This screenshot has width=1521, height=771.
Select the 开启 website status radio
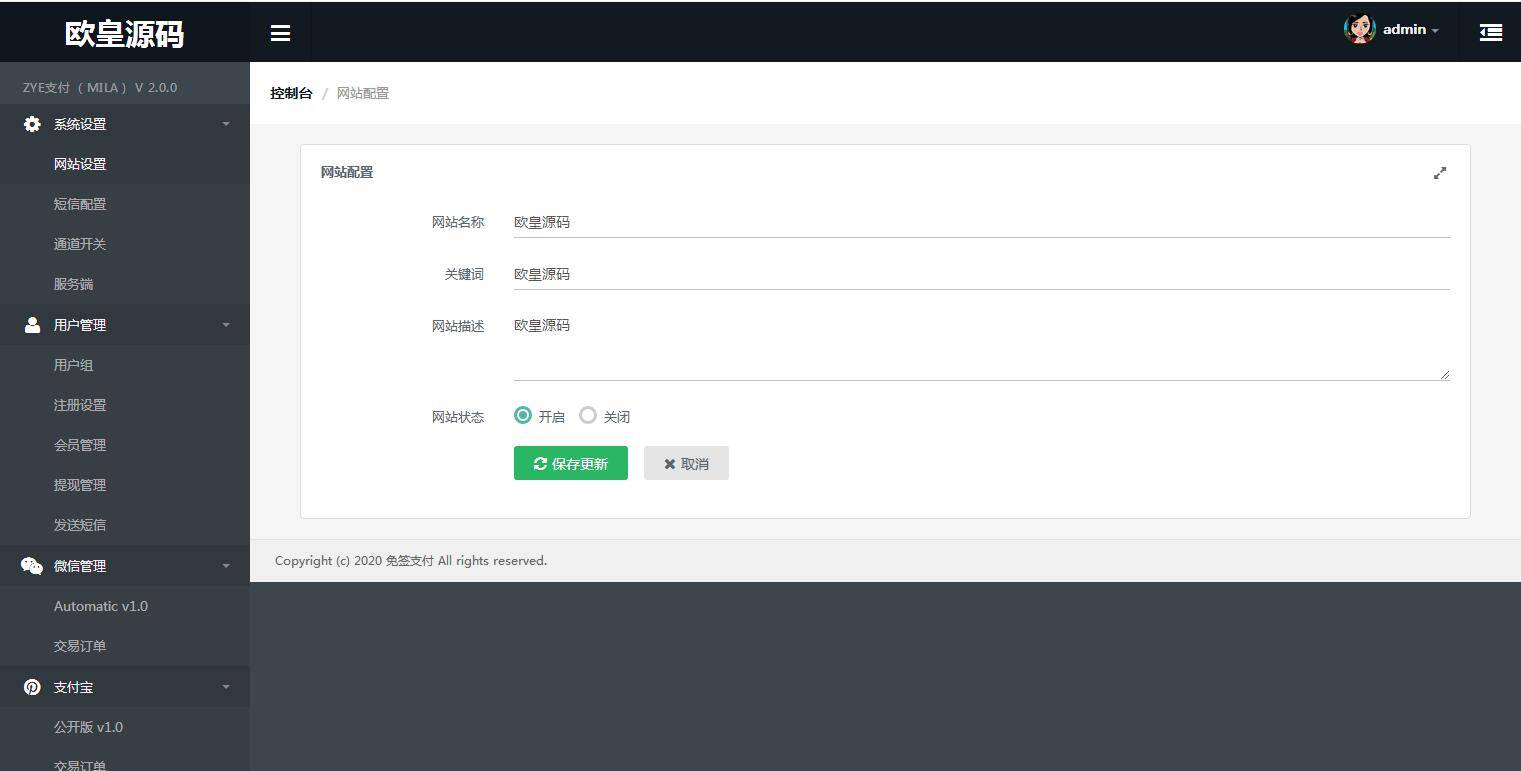tap(522, 414)
